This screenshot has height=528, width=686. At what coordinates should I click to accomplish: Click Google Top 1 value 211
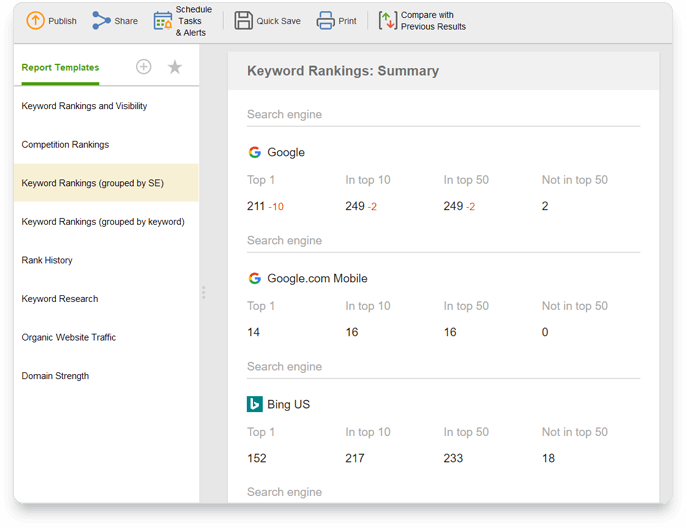point(256,206)
